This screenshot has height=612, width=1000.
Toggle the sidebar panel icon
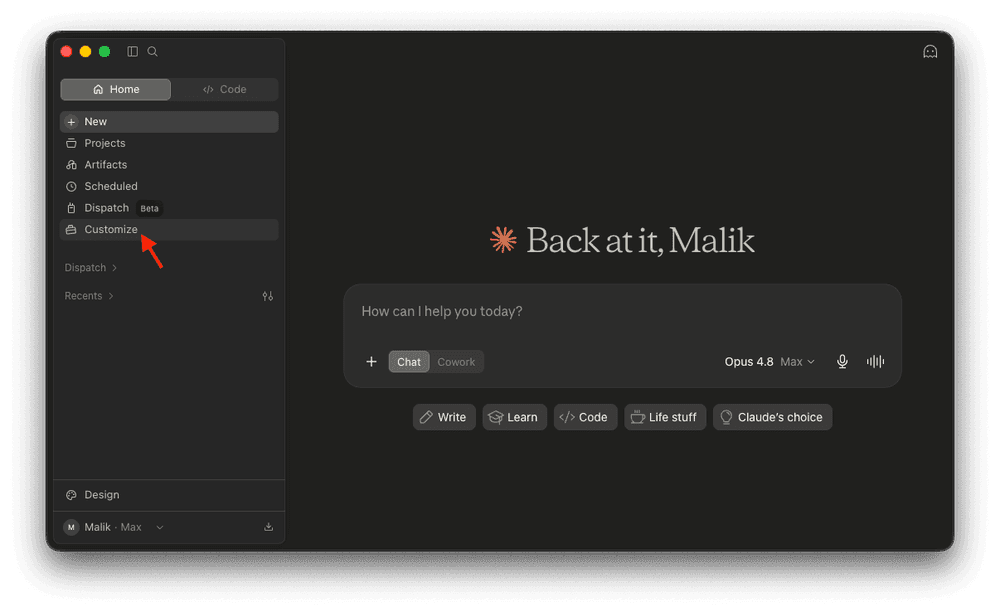click(x=133, y=52)
